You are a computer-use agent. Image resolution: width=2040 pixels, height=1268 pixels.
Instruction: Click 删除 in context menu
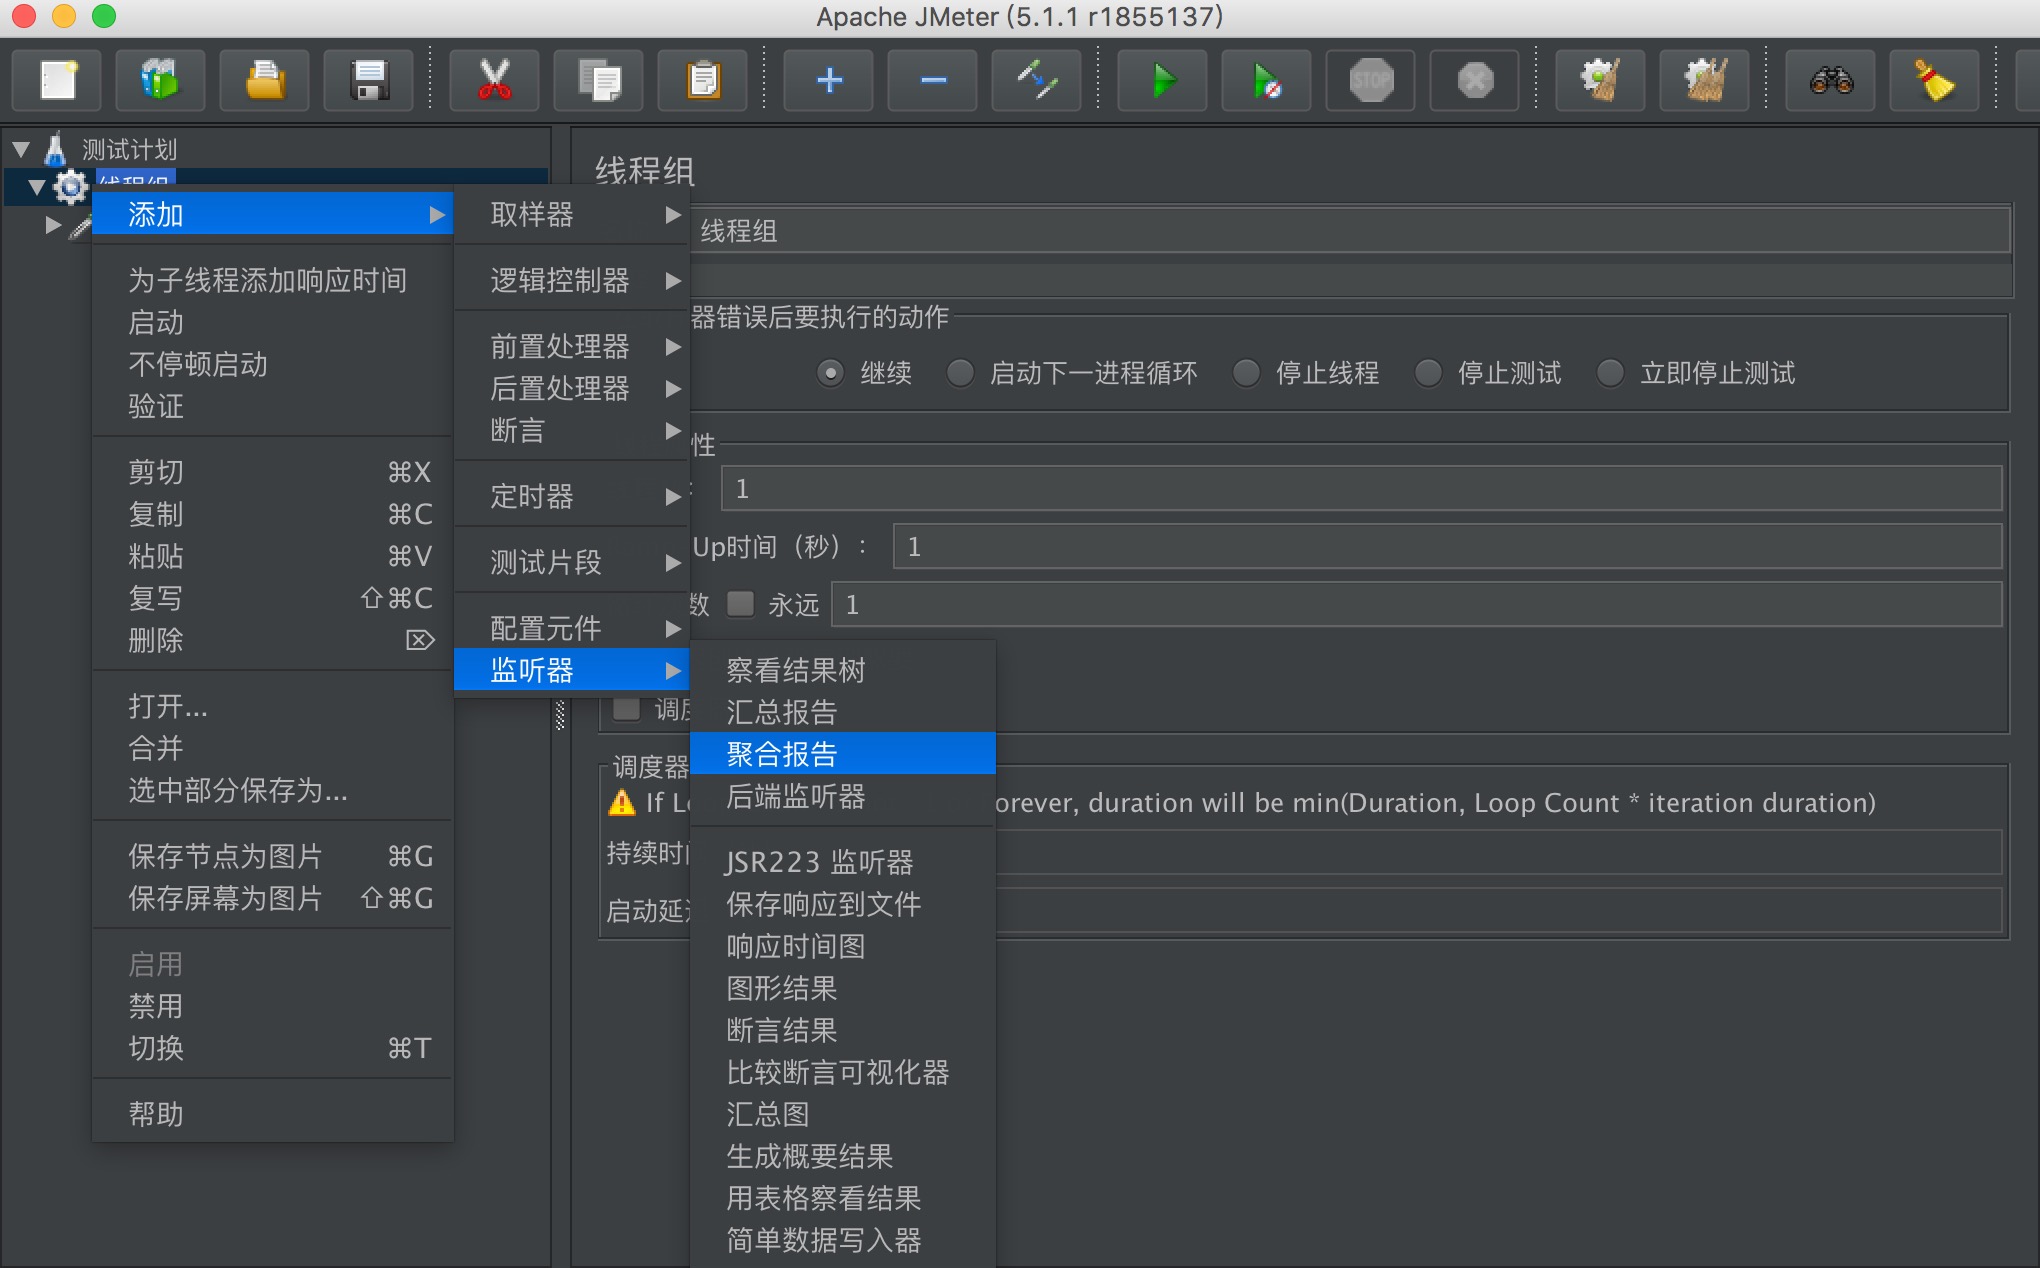[273, 640]
